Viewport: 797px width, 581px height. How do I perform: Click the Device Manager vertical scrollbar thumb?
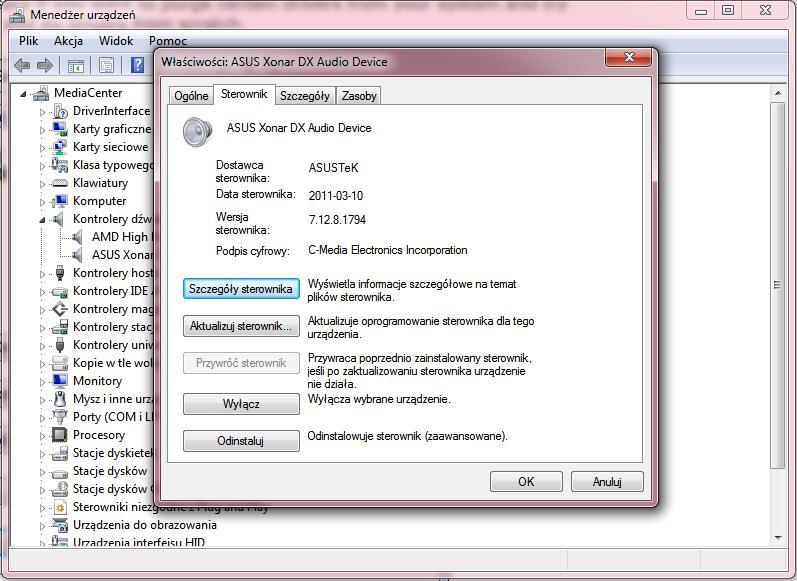778,285
